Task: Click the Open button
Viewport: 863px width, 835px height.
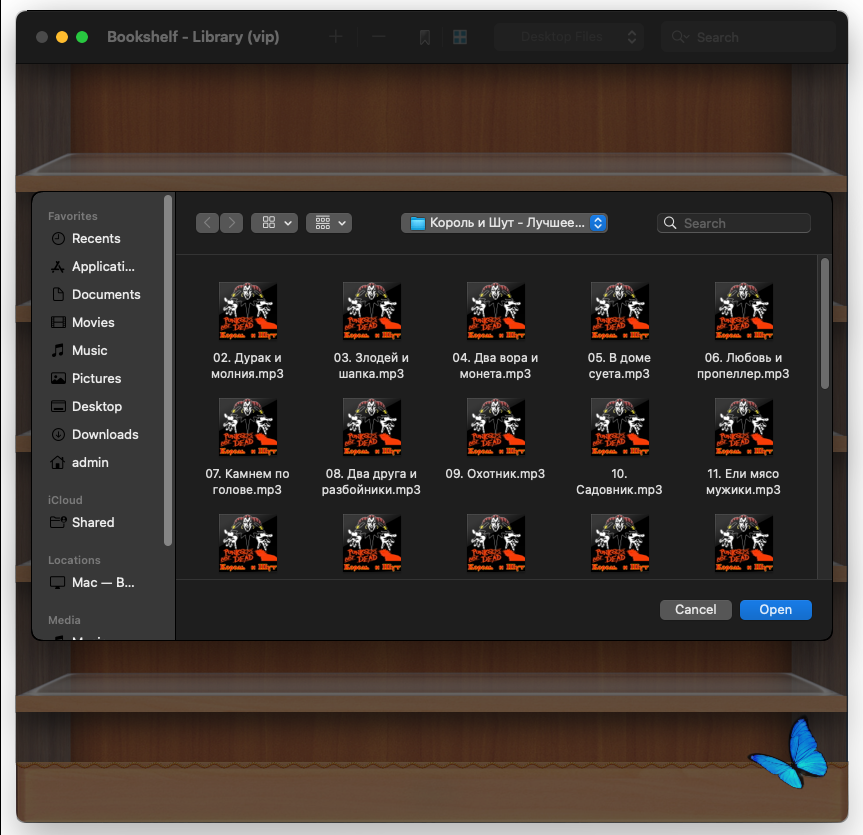Action: [775, 610]
